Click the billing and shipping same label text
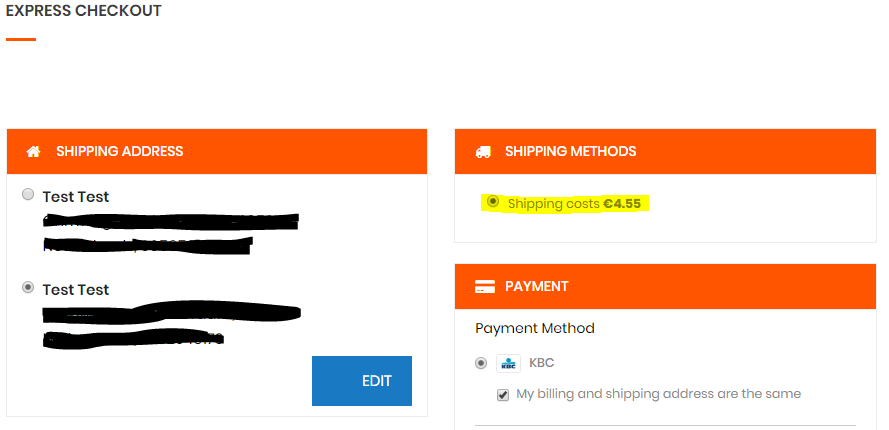 [x=658, y=394]
